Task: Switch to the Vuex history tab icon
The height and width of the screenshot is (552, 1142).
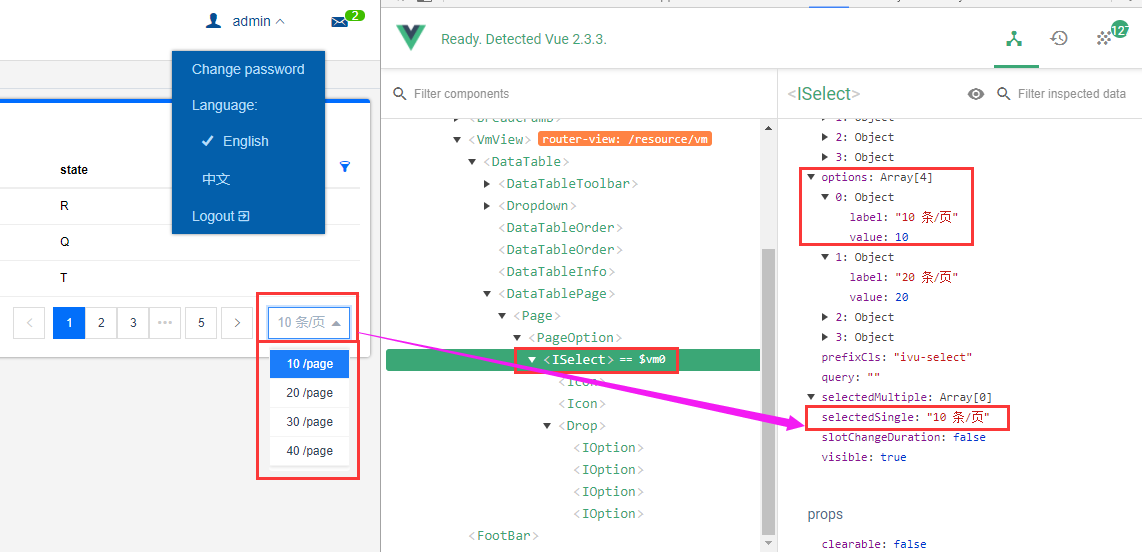Action: pos(1059,39)
